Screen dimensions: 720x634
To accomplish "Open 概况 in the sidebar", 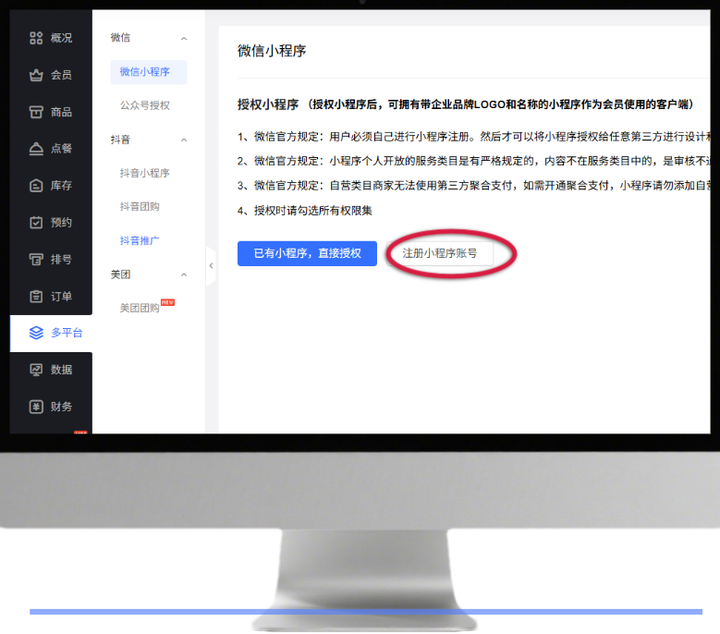I will click(x=51, y=38).
